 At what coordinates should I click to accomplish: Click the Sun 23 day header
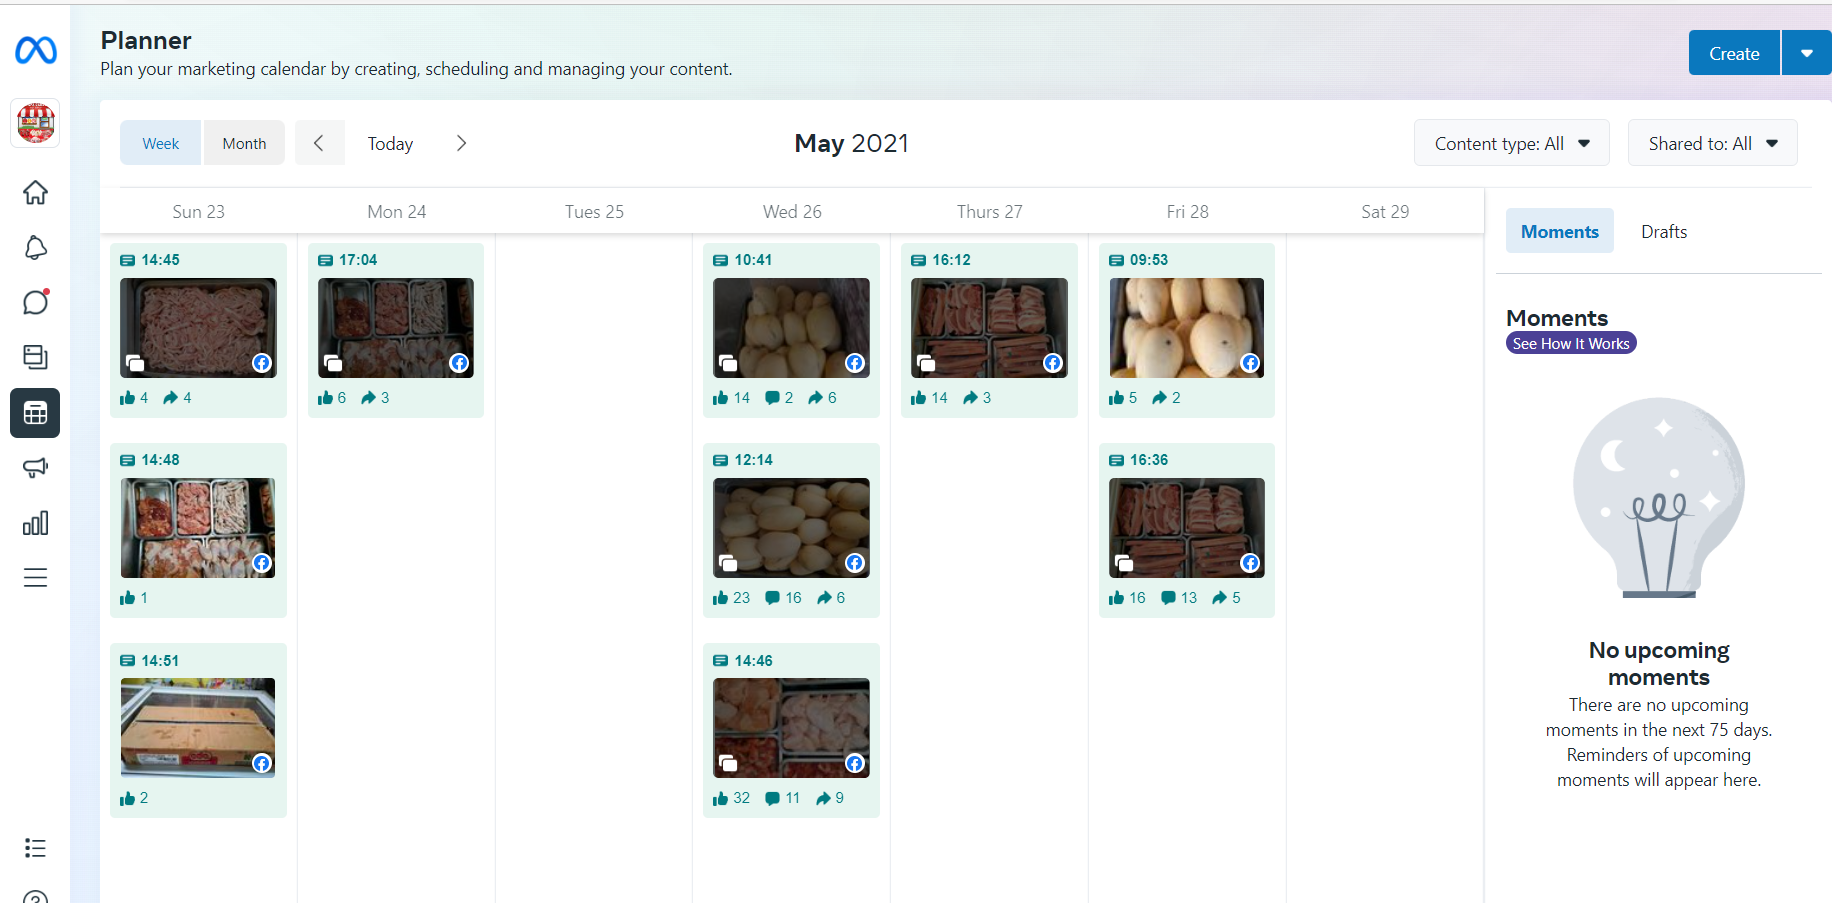tap(198, 211)
